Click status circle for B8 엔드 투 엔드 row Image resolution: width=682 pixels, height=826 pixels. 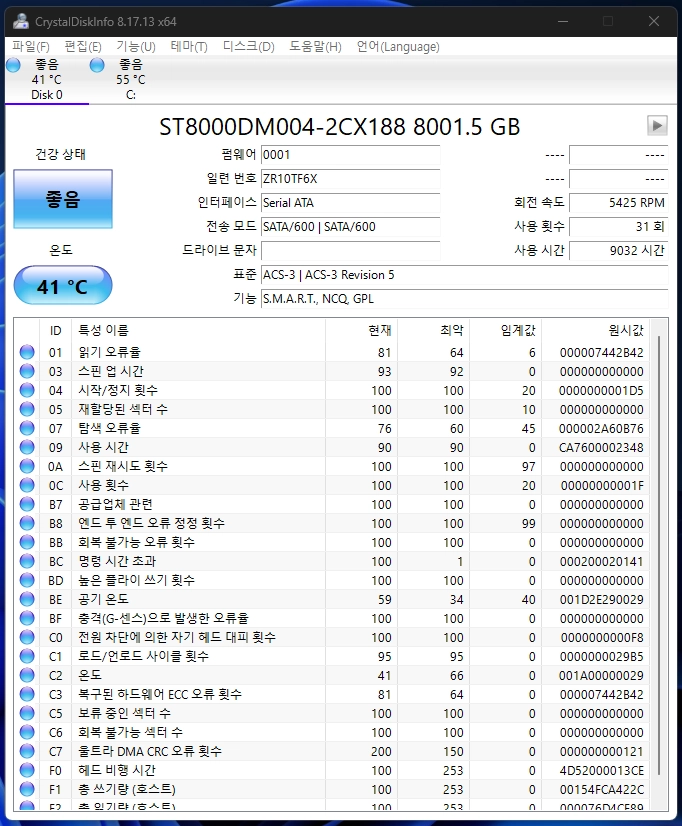pos(27,523)
